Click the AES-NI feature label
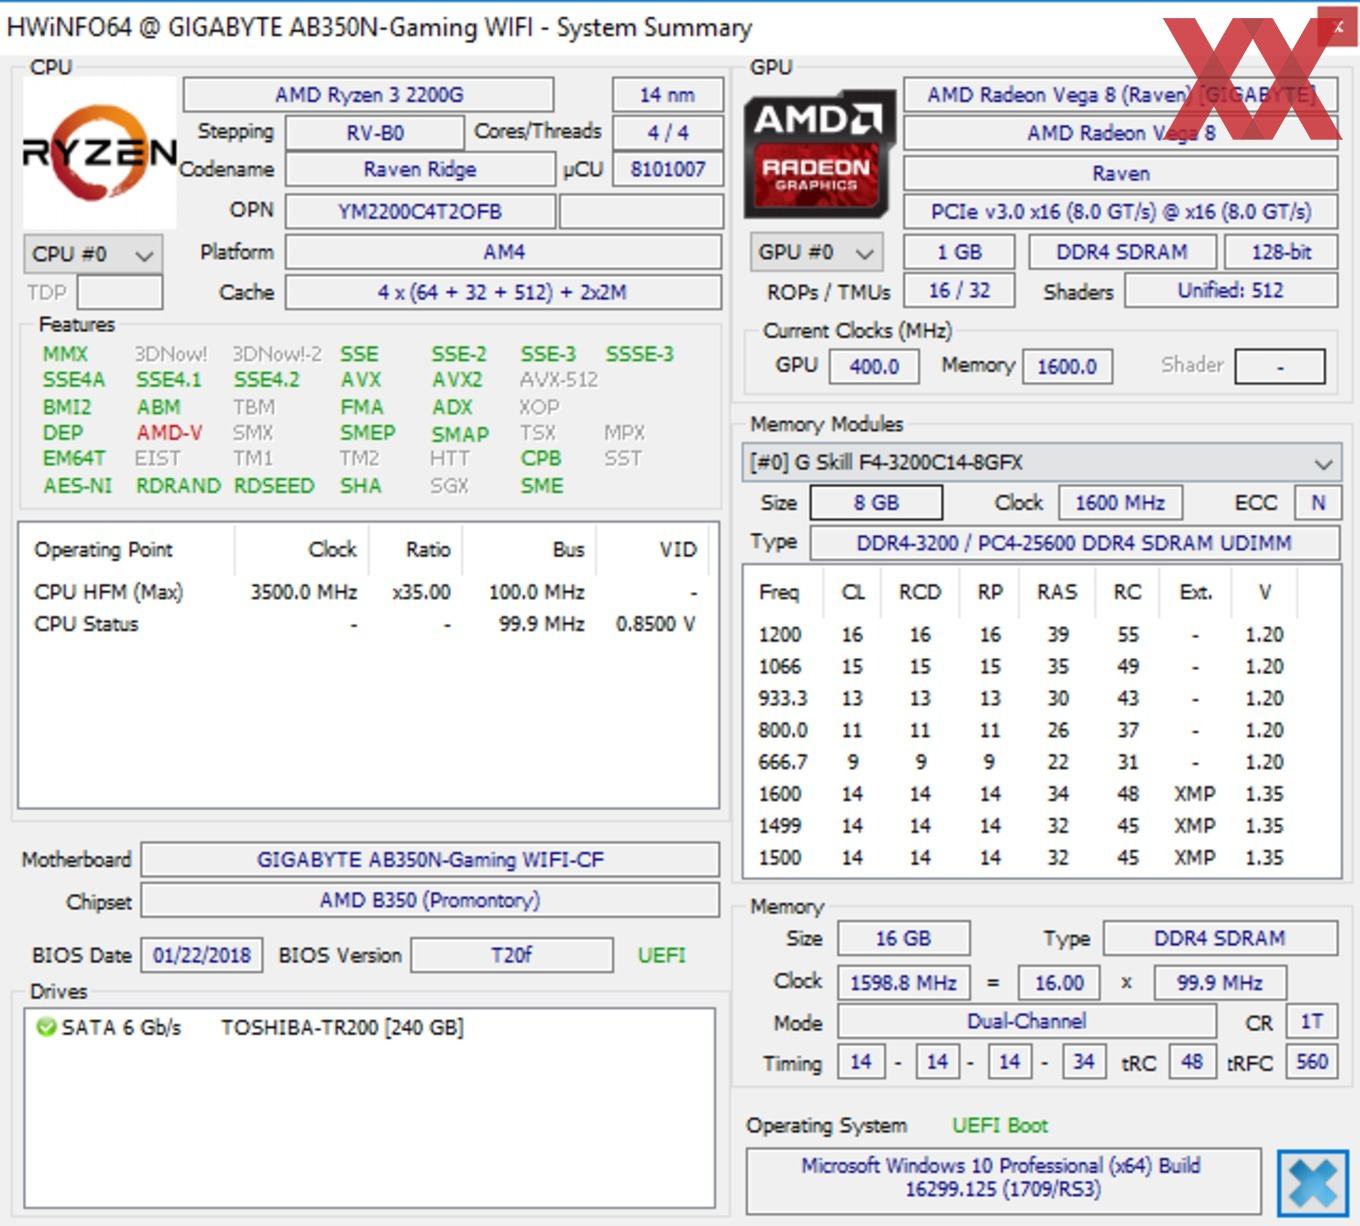This screenshot has height=1226, width=1360. tap(77, 486)
